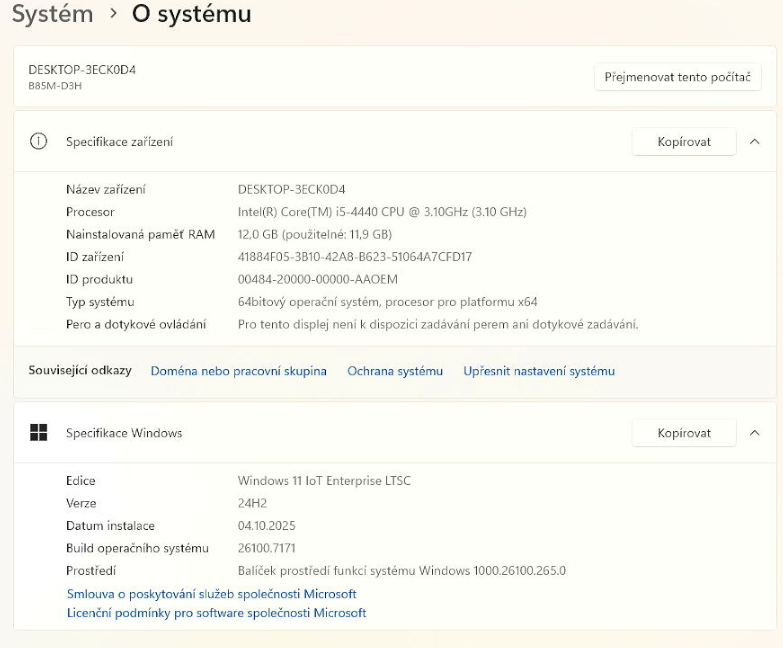Screen dimensions: 783x648
Task: Click the B85M-D3H model text under the PC name
Action: 55,86
